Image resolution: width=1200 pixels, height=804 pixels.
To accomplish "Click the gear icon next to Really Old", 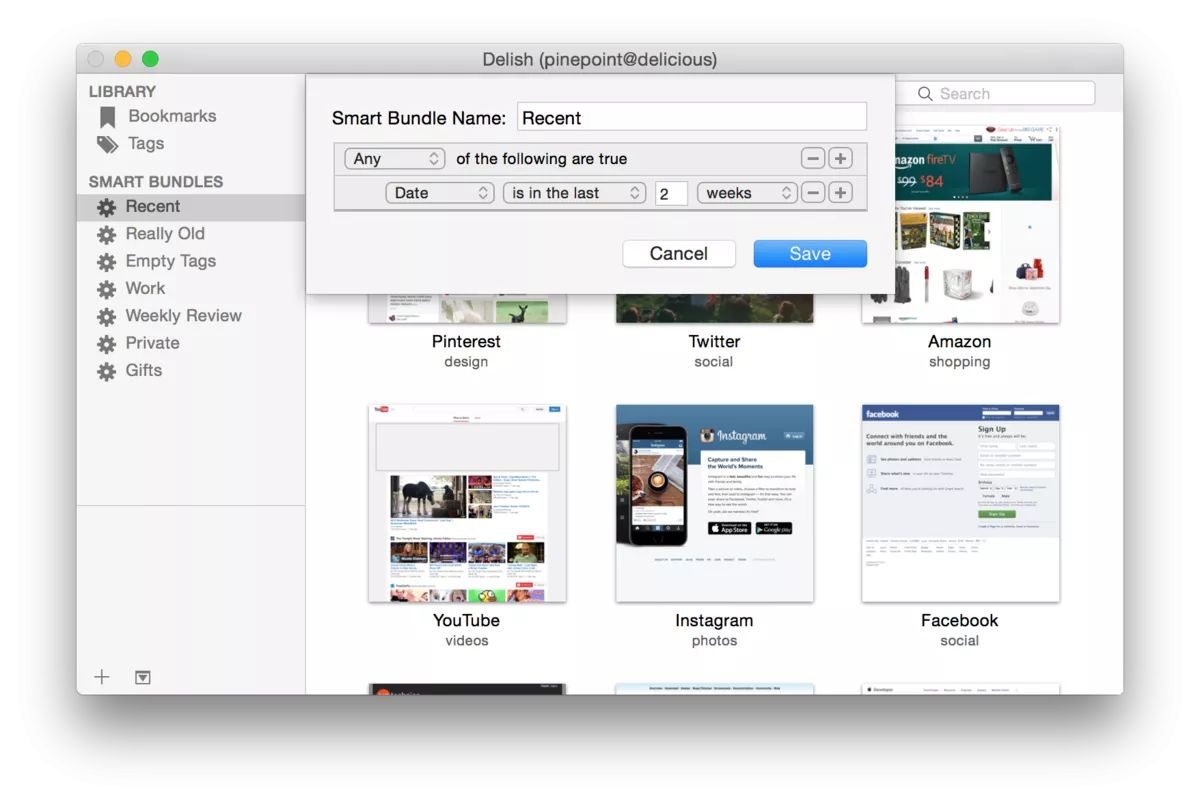I will [x=106, y=235].
